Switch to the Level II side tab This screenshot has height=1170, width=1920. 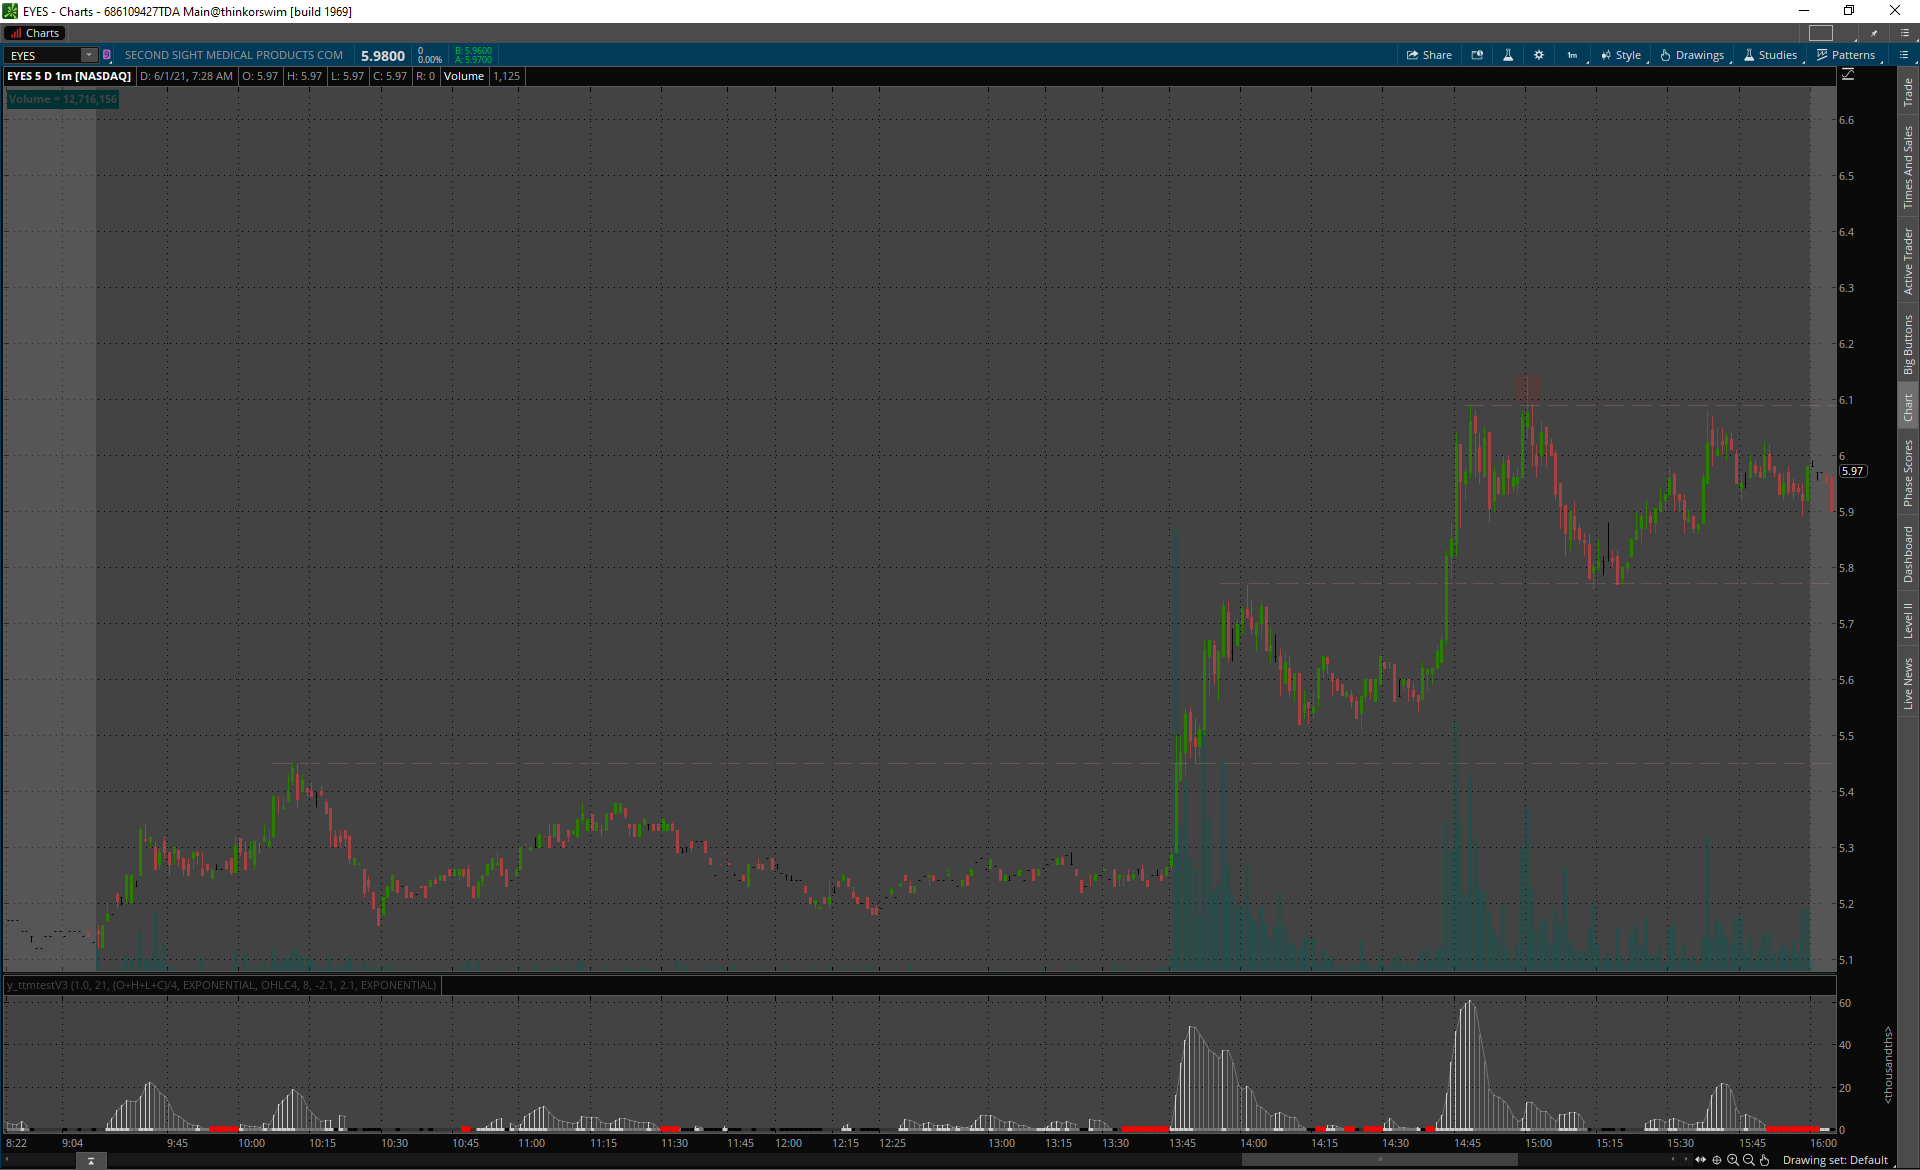[x=1908, y=620]
